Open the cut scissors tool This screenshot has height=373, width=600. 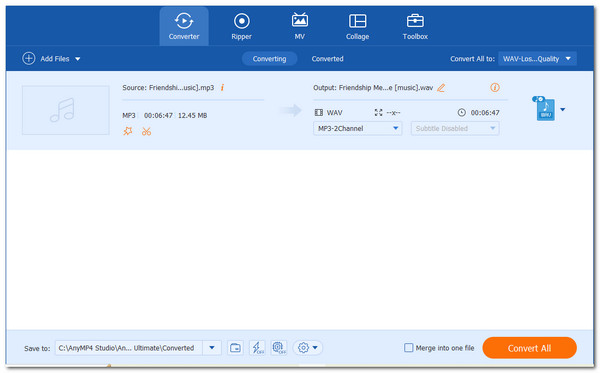point(146,131)
